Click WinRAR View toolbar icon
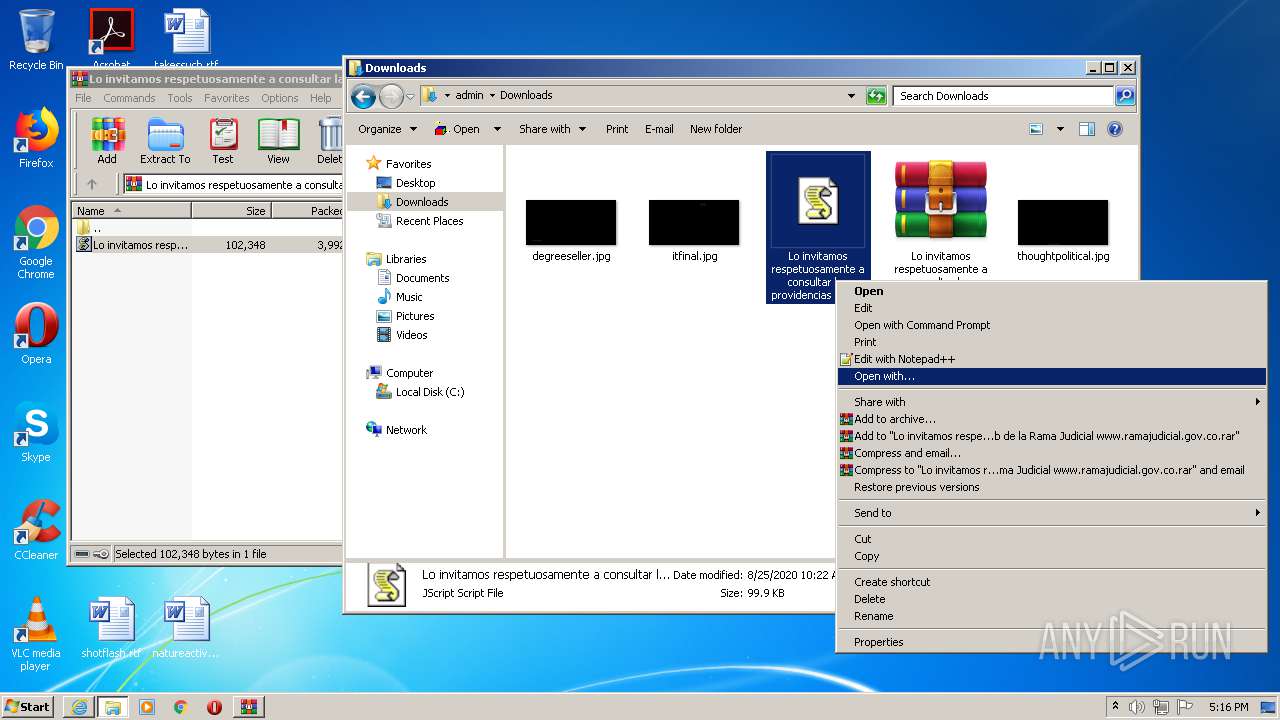The height and width of the screenshot is (720, 1280). pyautogui.click(x=278, y=141)
